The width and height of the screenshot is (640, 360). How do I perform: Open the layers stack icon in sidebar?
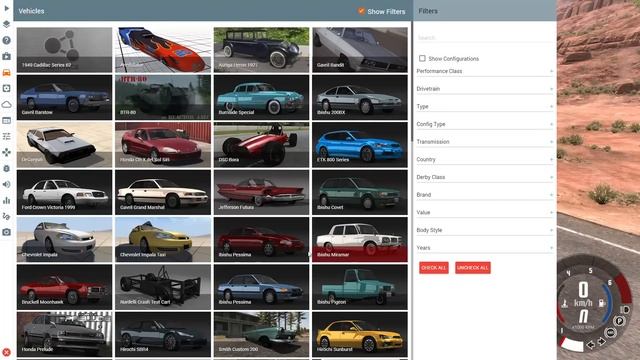point(7,24)
